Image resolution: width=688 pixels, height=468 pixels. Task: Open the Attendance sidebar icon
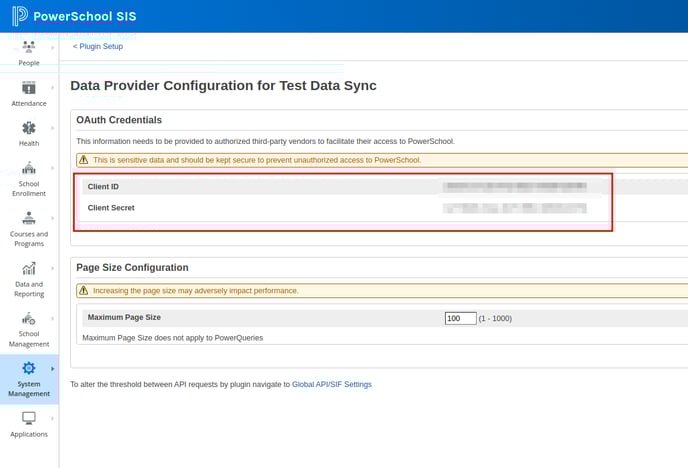coord(29,88)
